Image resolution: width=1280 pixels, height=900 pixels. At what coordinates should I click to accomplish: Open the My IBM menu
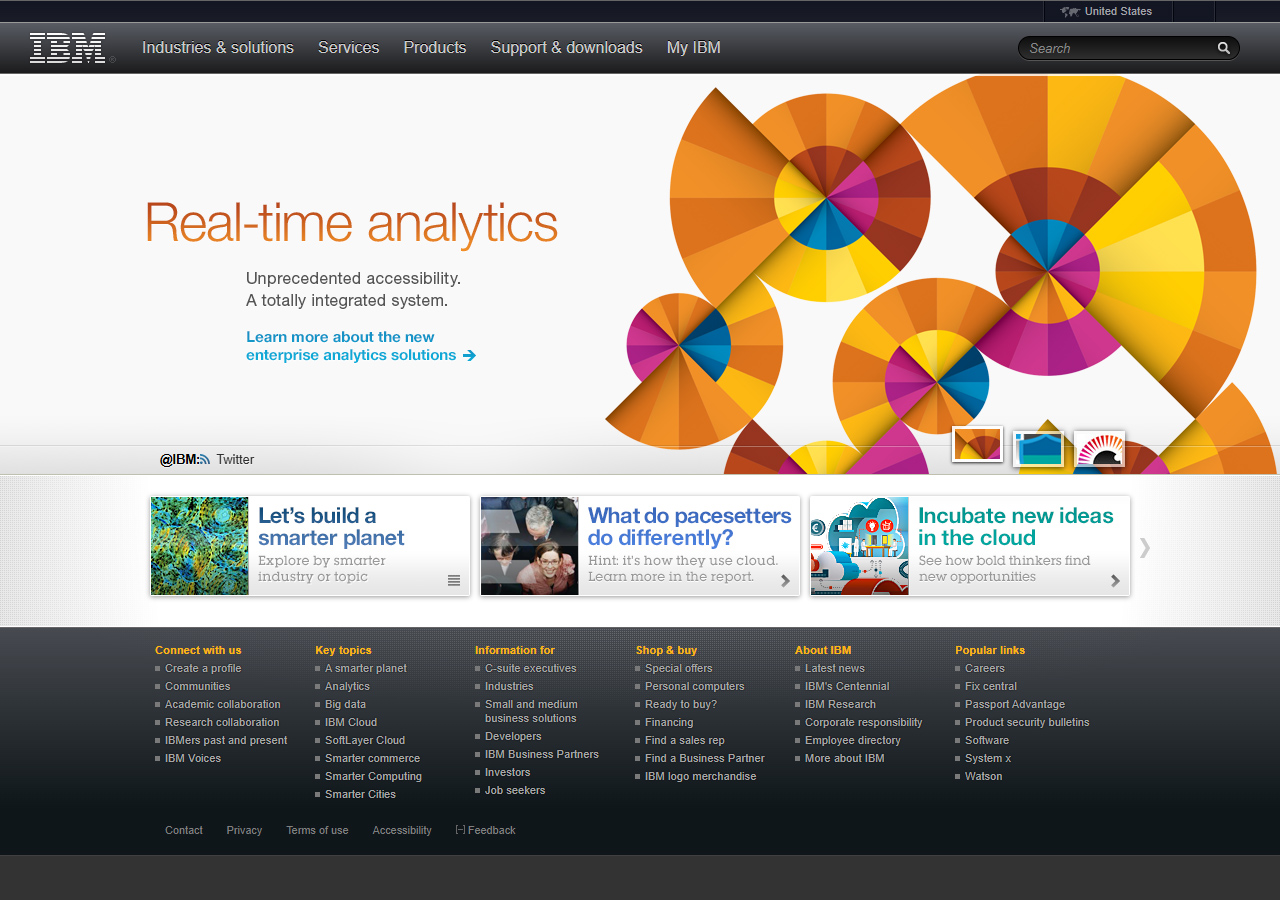click(x=694, y=48)
